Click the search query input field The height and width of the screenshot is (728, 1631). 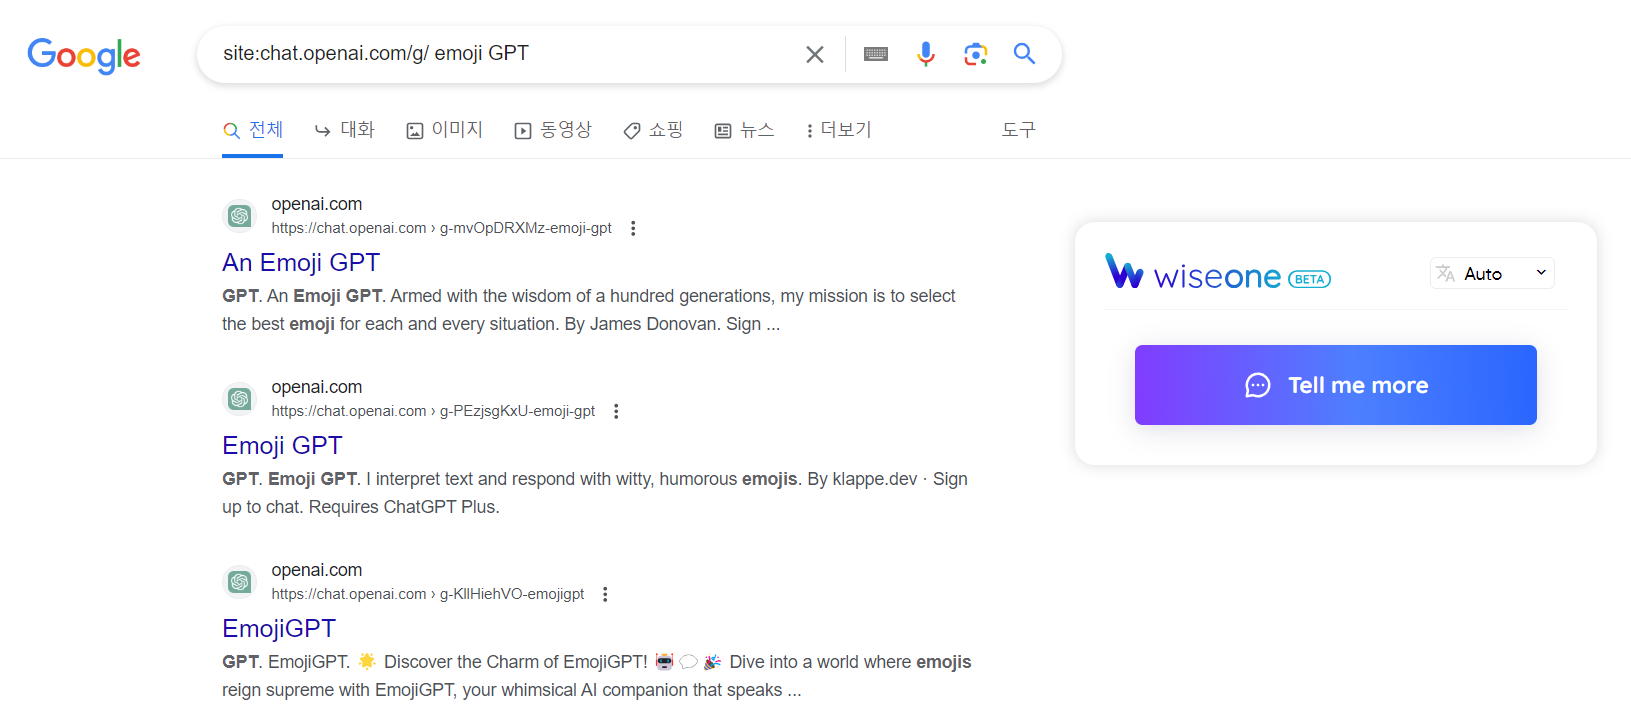pos(505,54)
